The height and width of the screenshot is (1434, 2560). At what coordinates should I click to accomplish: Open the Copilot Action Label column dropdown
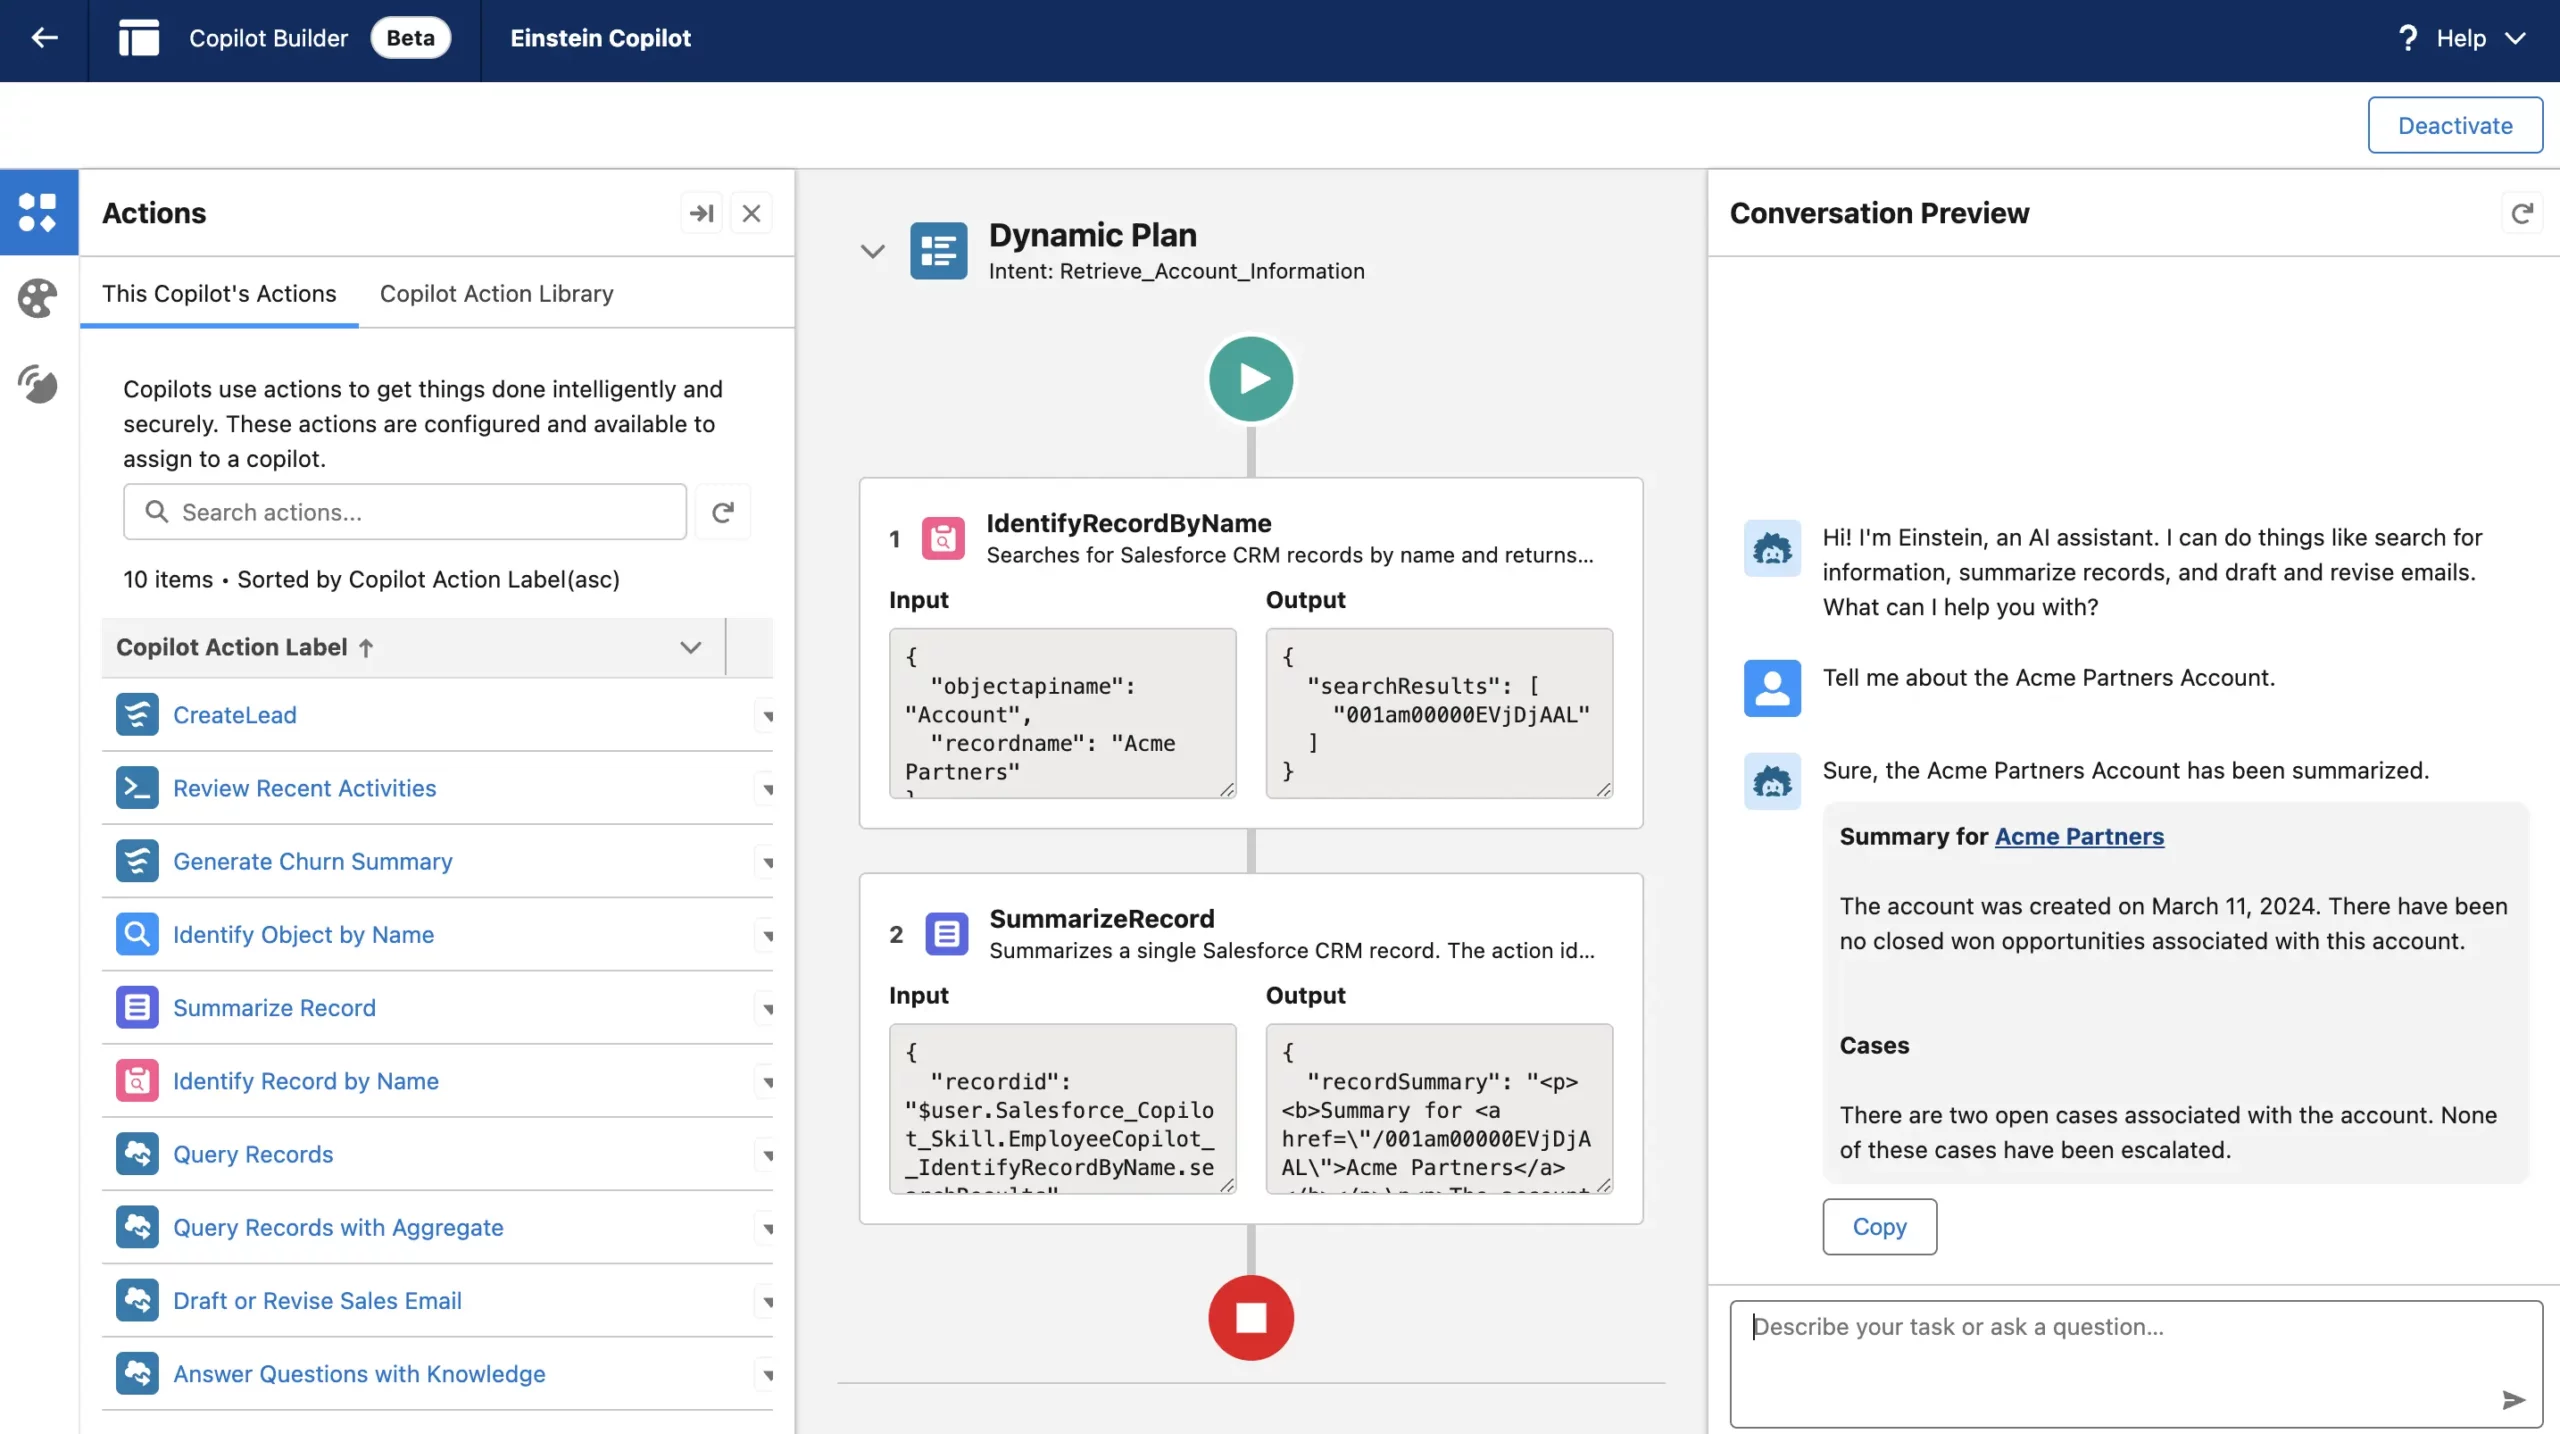point(690,647)
